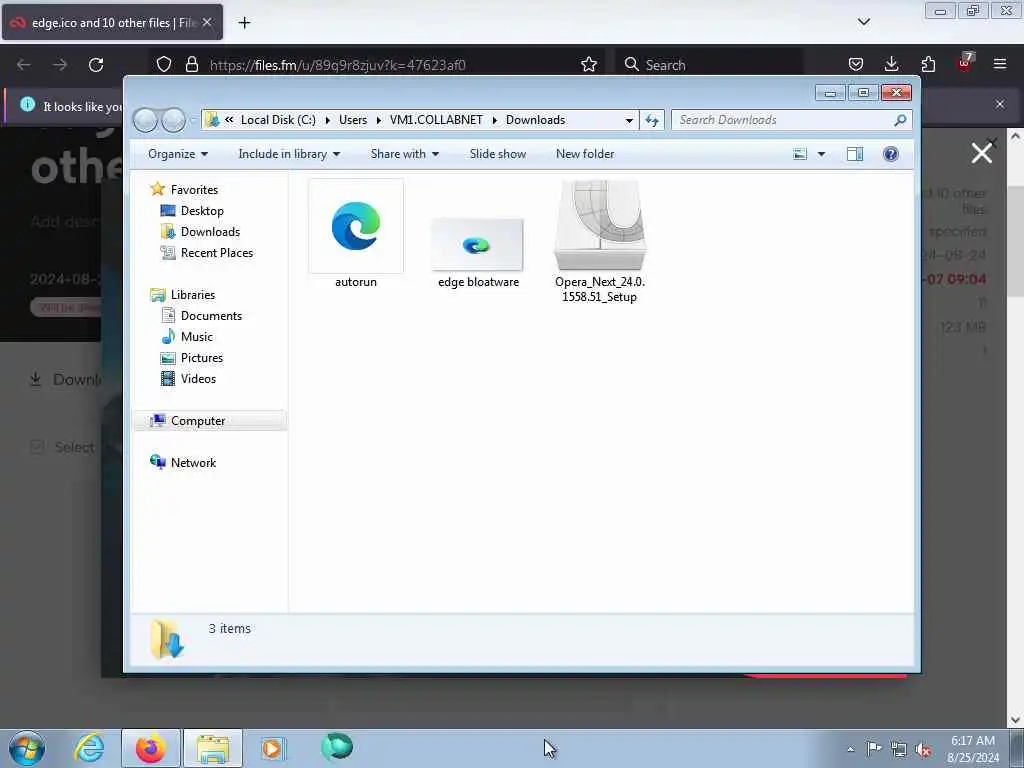Open Recent Places in the sidebar

pyautogui.click(x=217, y=253)
